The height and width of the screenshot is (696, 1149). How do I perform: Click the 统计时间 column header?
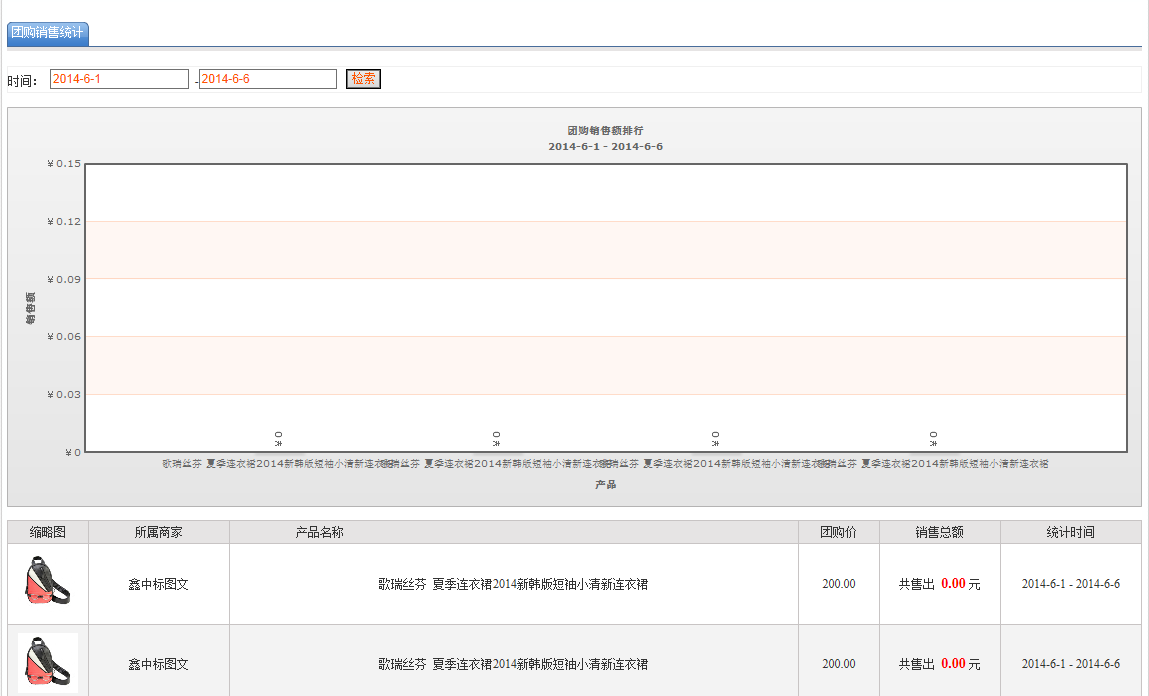click(1070, 532)
